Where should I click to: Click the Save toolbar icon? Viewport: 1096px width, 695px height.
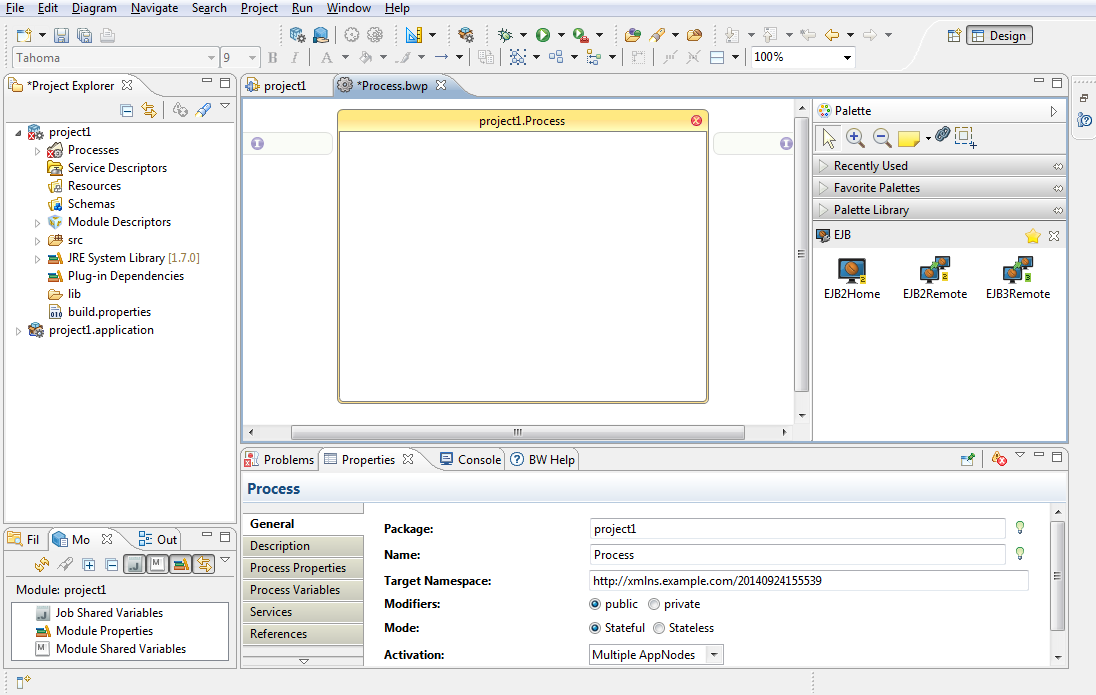[x=62, y=35]
